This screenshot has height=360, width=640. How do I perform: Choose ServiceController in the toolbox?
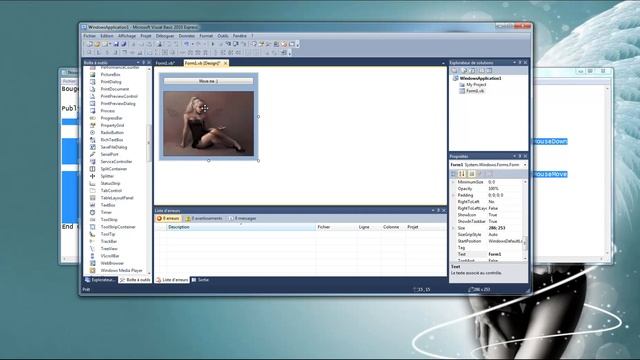click(116, 162)
